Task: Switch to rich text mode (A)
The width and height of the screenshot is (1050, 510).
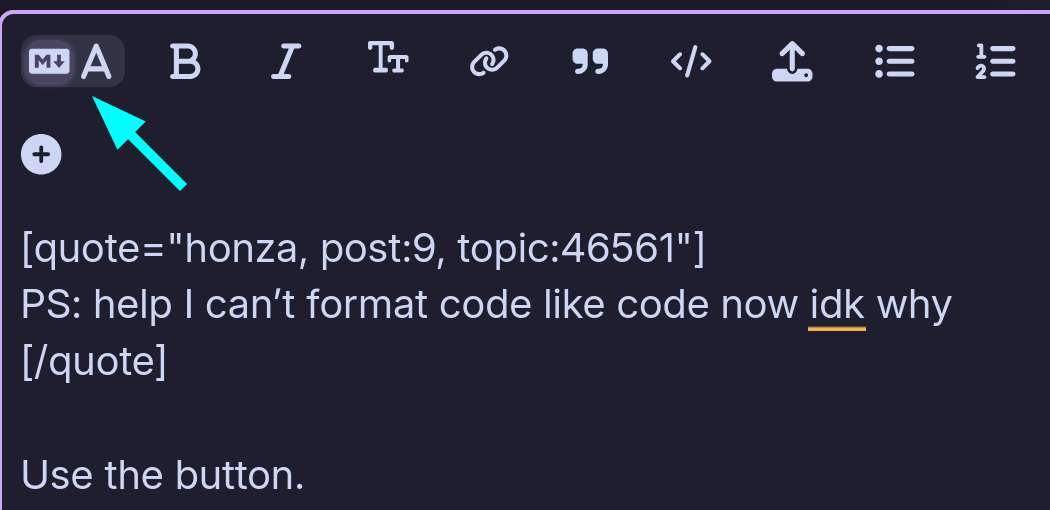Action: (x=97, y=61)
